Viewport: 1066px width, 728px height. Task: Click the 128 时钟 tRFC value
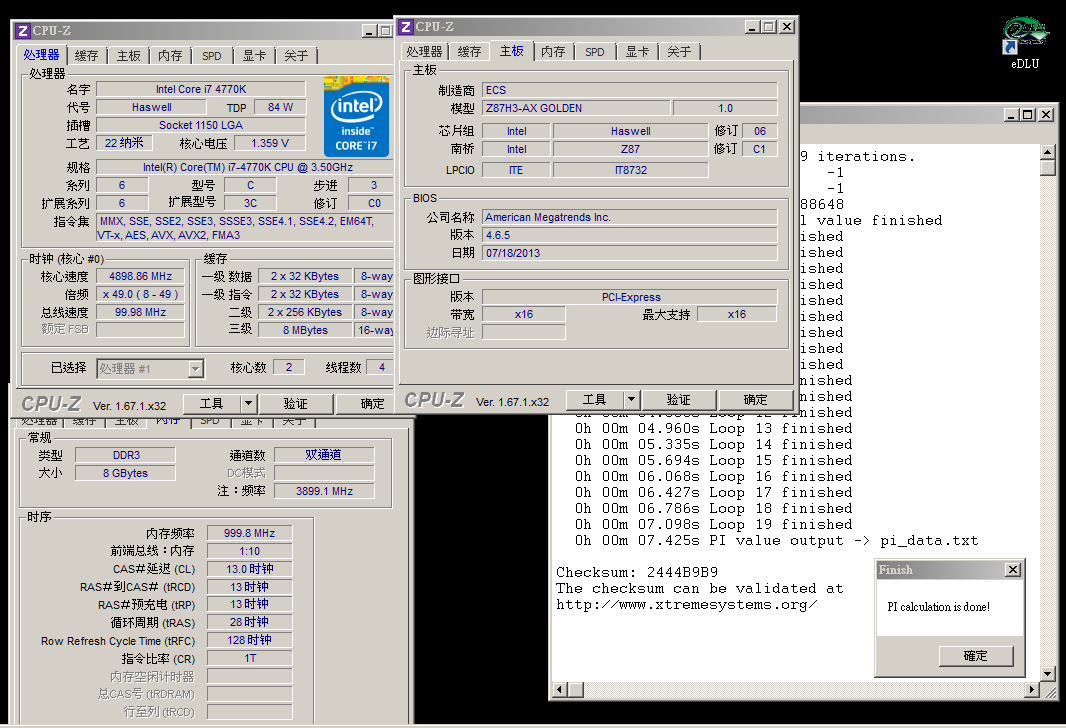250,640
